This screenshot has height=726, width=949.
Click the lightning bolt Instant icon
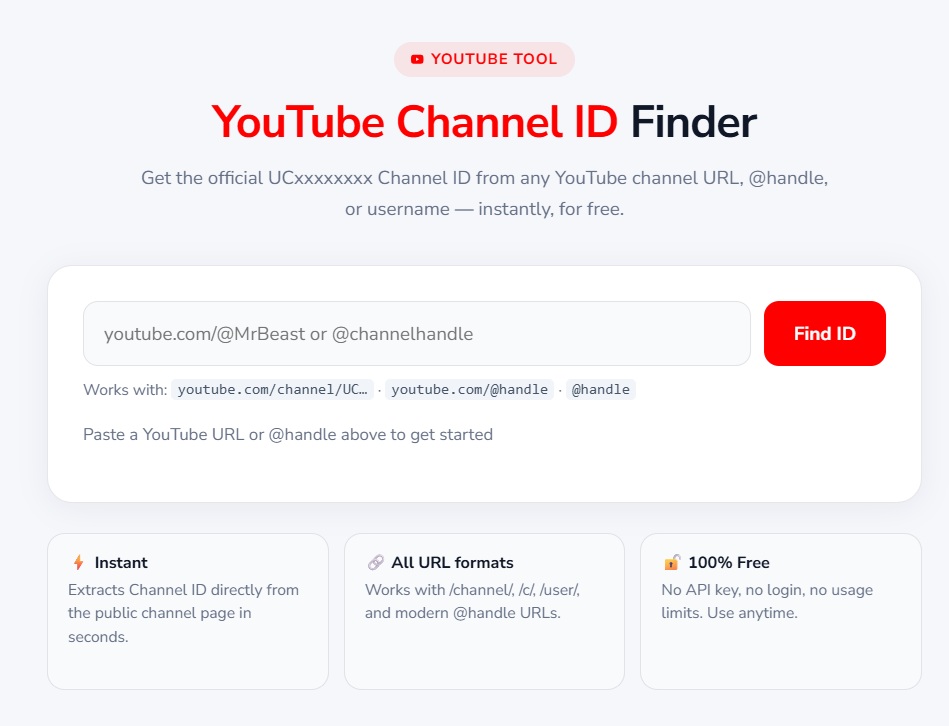tap(79, 563)
